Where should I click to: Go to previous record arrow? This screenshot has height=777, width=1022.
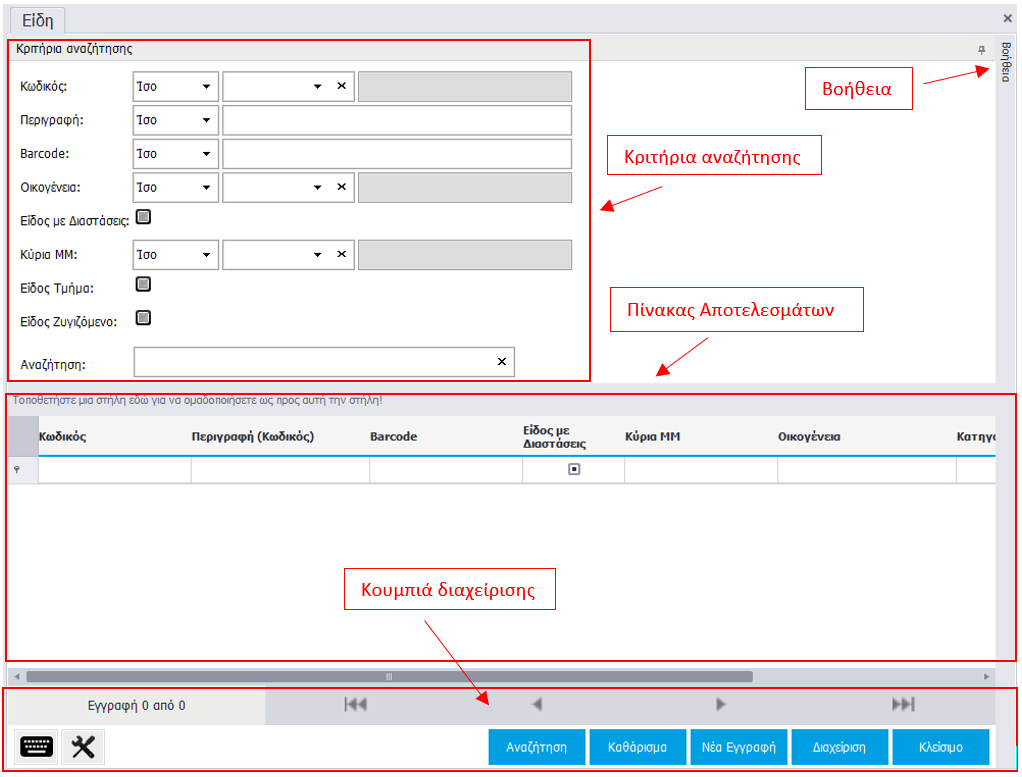537,705
